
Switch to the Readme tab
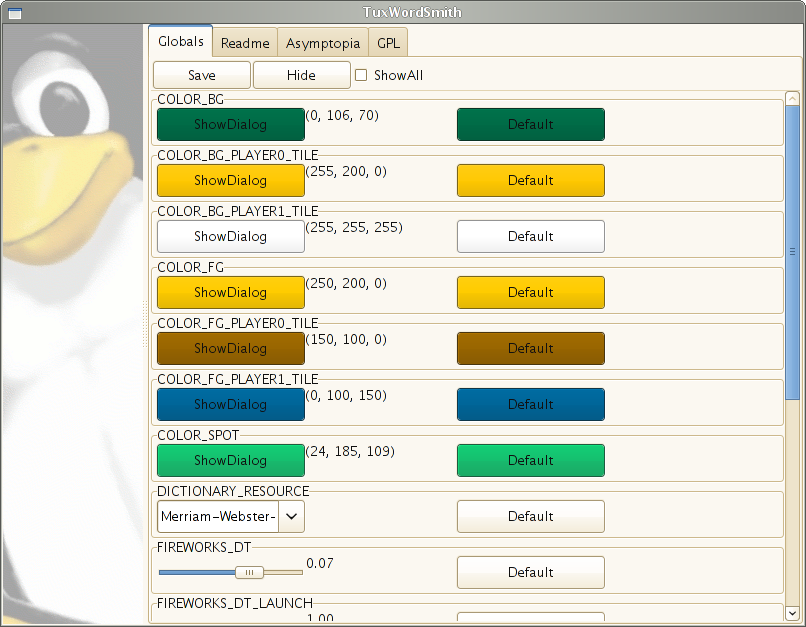[x=245, y=43]
